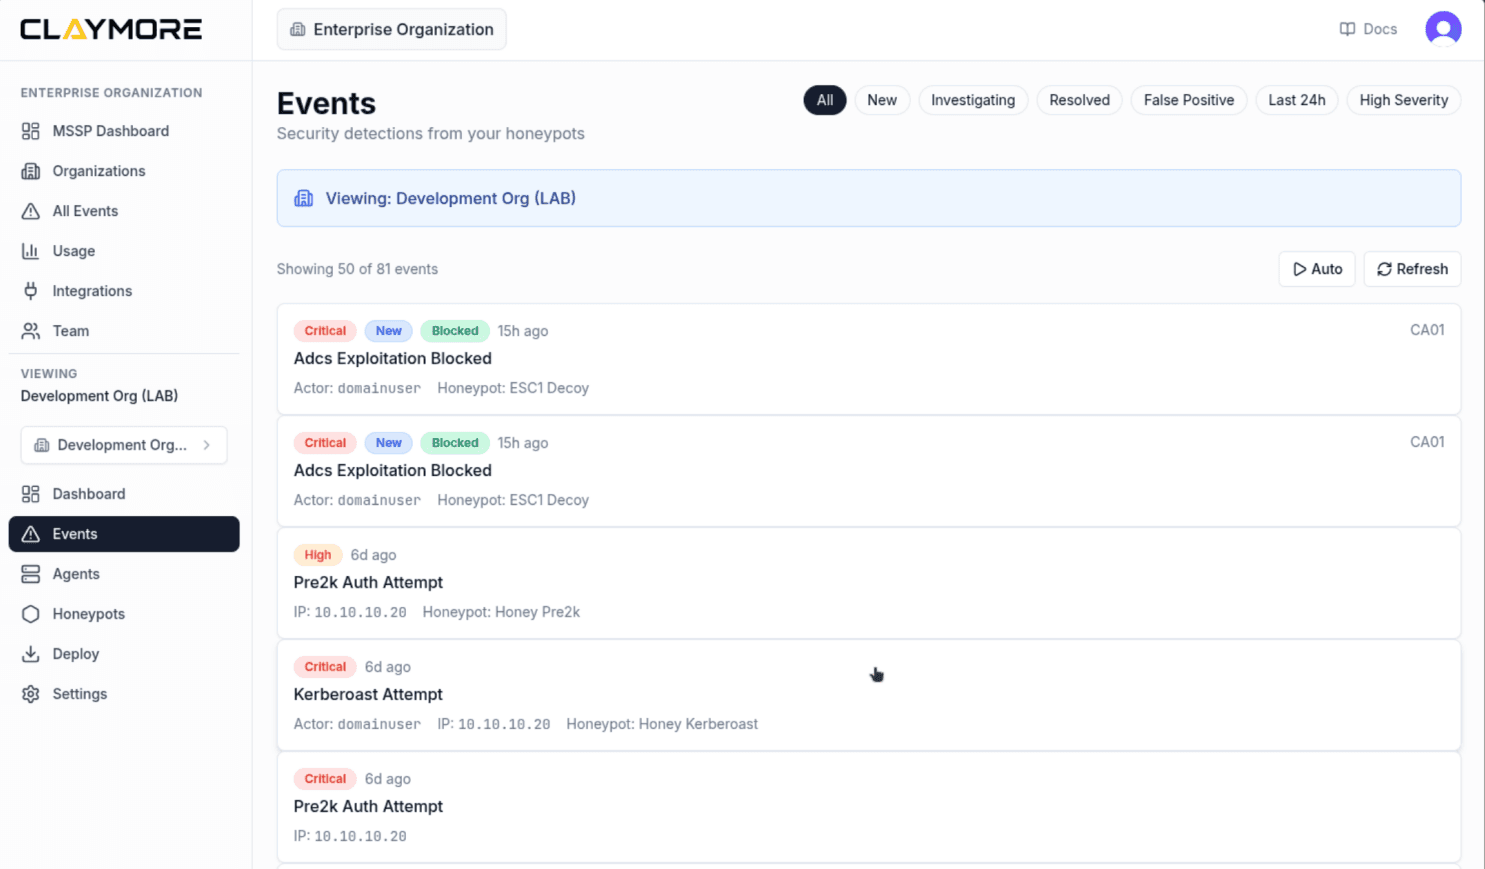Click the "Honeypot: Honey Pre2k" text
Screen dimensions: 1485x869
[x=501, y=612]
